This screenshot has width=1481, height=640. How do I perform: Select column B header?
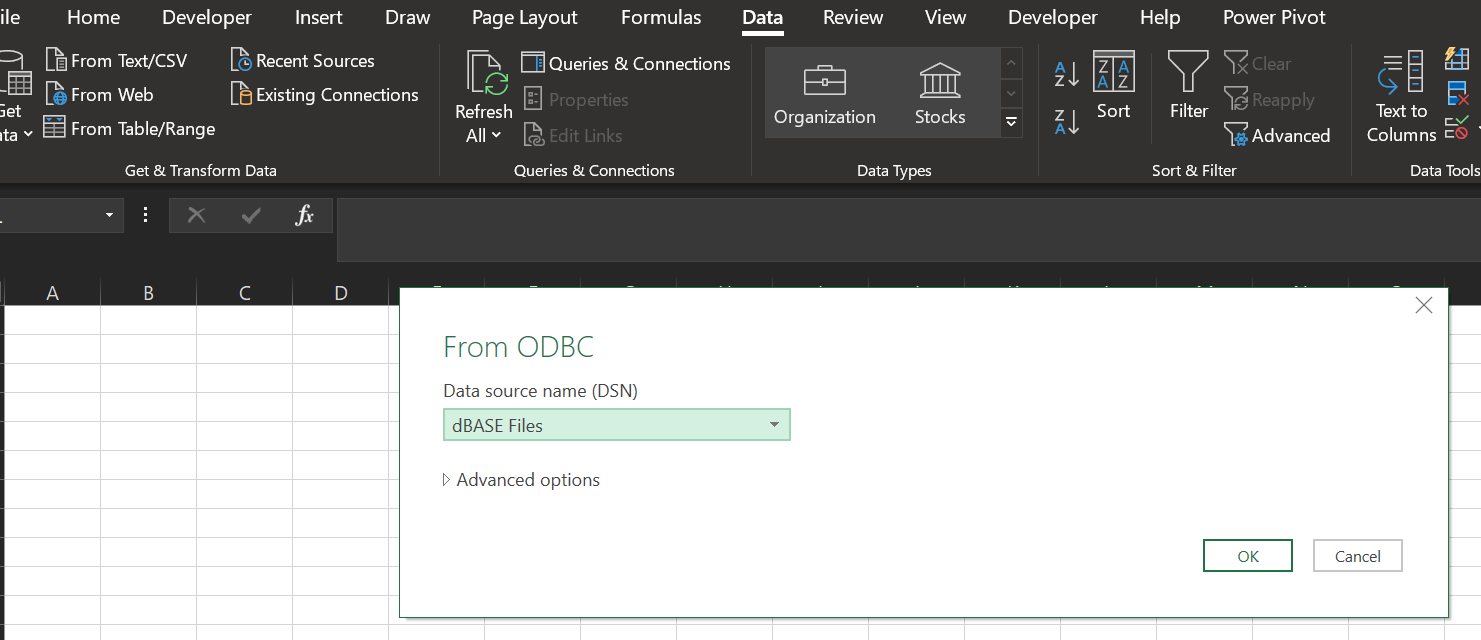coord(148,293)
